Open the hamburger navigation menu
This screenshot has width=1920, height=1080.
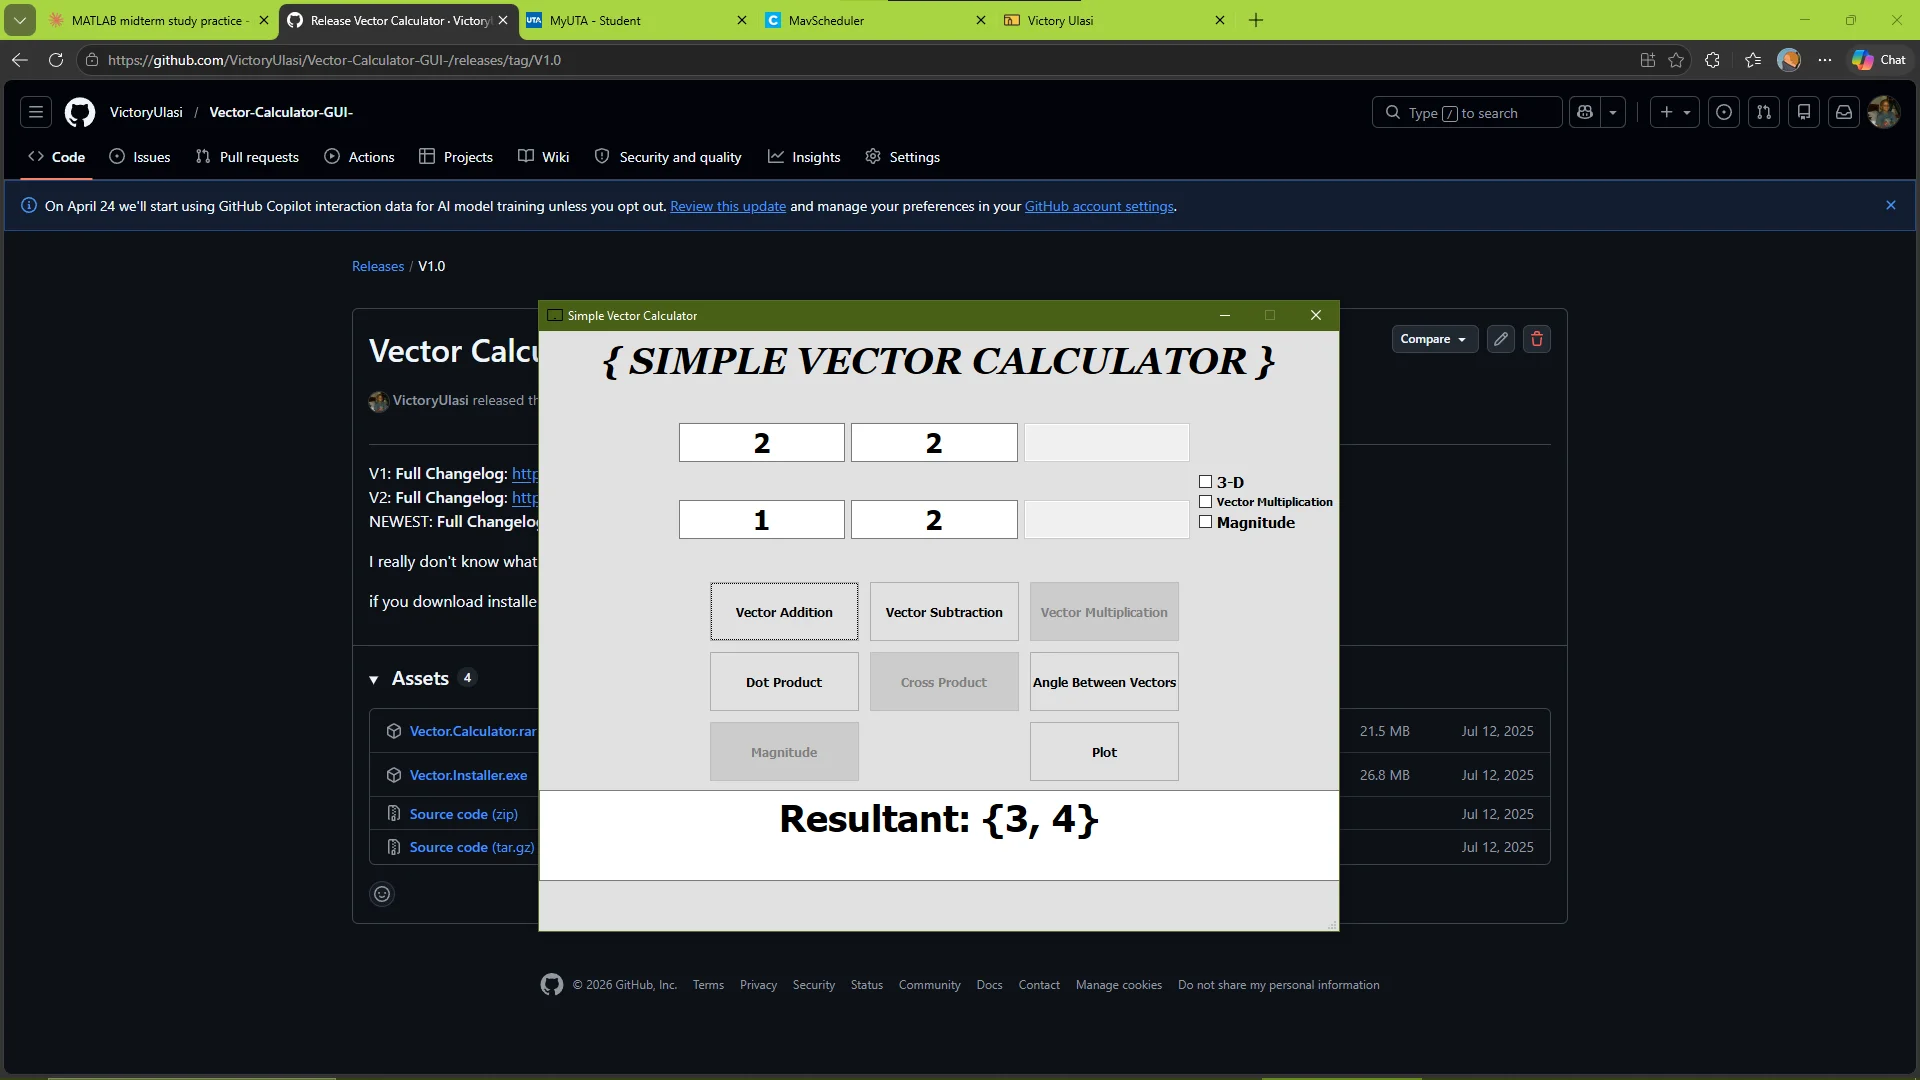(x=36, y=113)
